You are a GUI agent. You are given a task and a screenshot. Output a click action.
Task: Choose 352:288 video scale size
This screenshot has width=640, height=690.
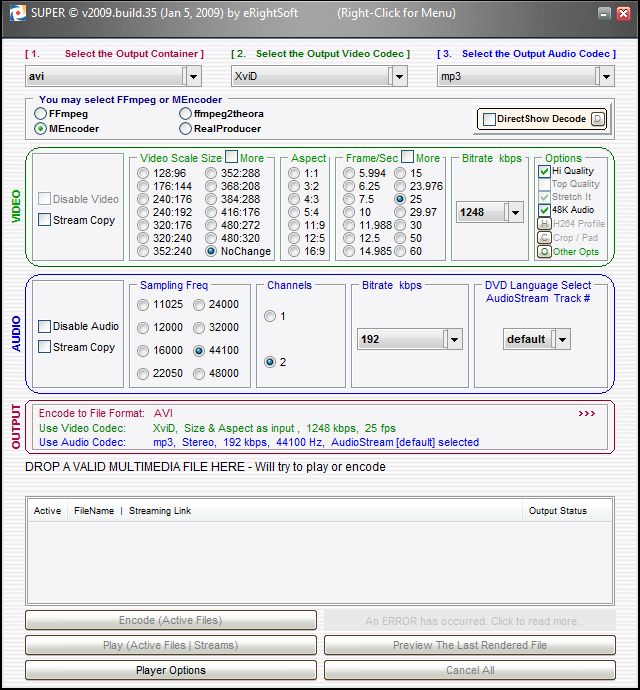coord(211,173)
